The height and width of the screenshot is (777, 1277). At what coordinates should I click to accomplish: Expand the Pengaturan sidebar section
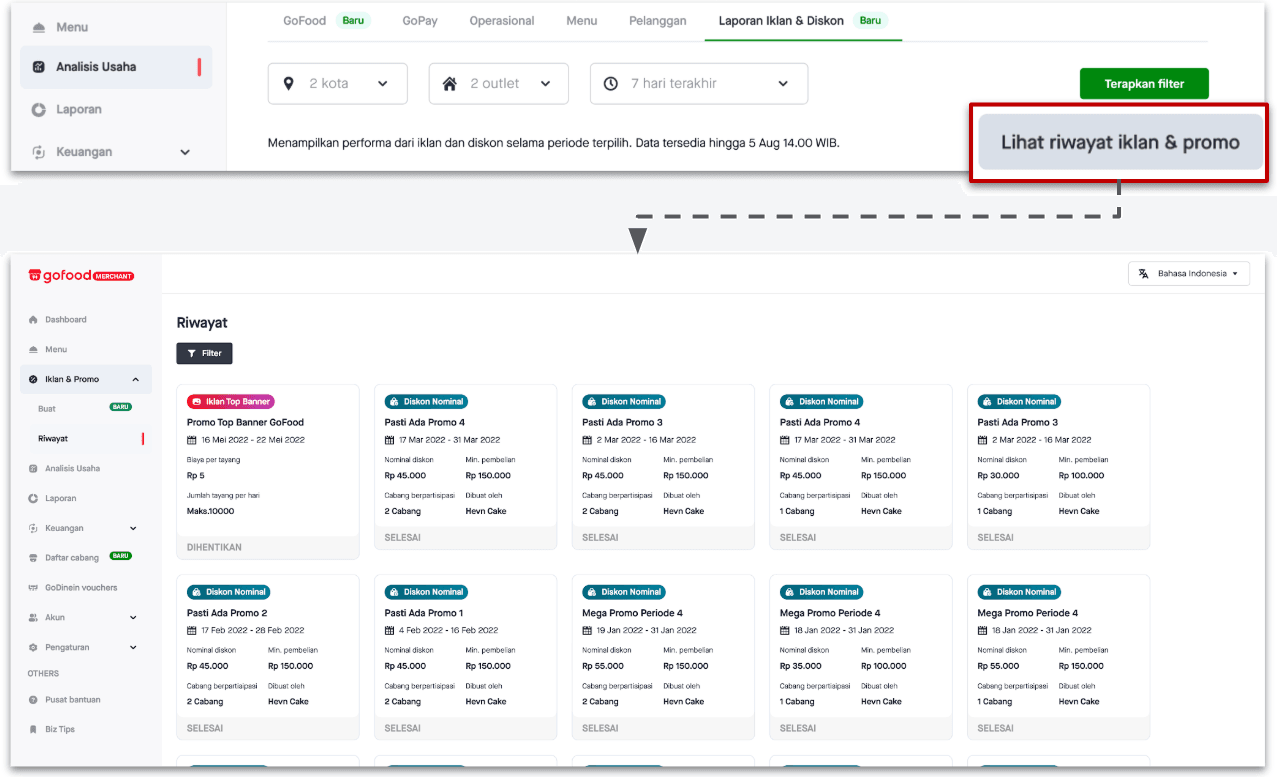pyautogui.click(x=134, y=648)
